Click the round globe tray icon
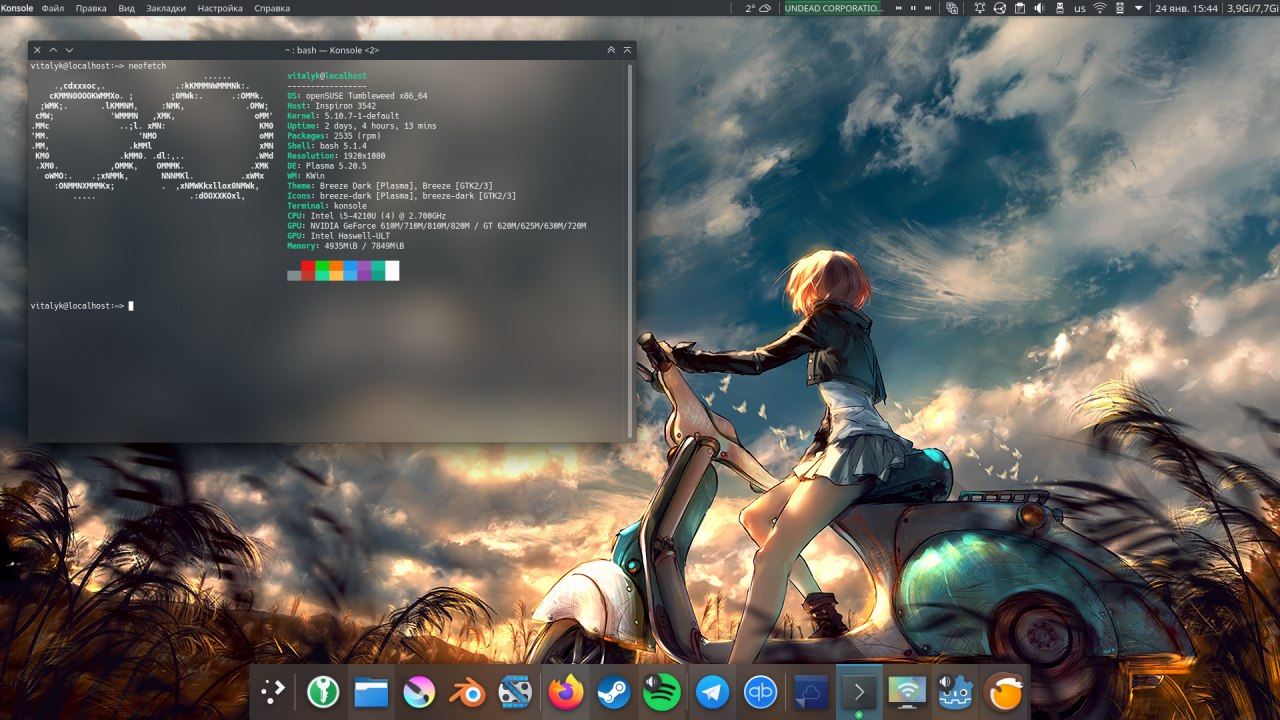 999,8
